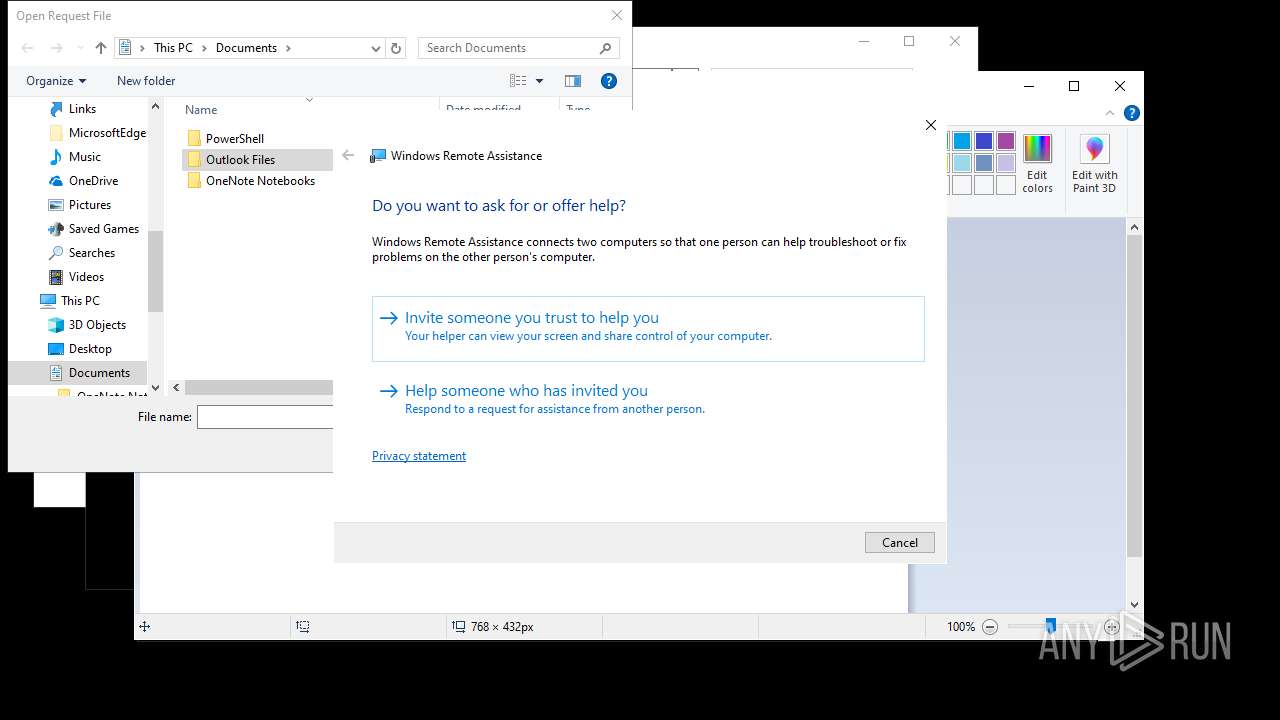Expand address bar previous locations dropdown

[x=376, y=48]
